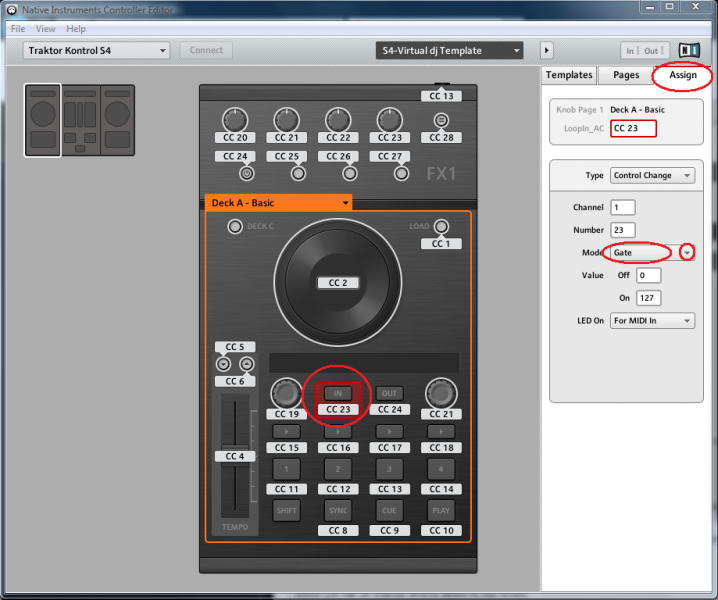This screenshot has height=600, width=718.
Task: Switch to the Pages tab
Action: [626, 75]
